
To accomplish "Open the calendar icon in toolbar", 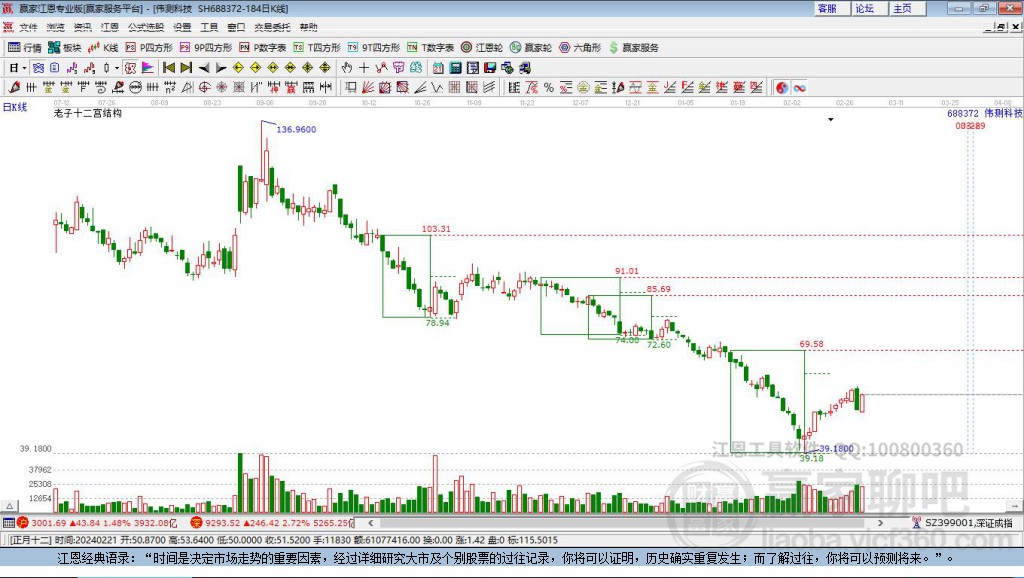I will (x=438, y=68).
